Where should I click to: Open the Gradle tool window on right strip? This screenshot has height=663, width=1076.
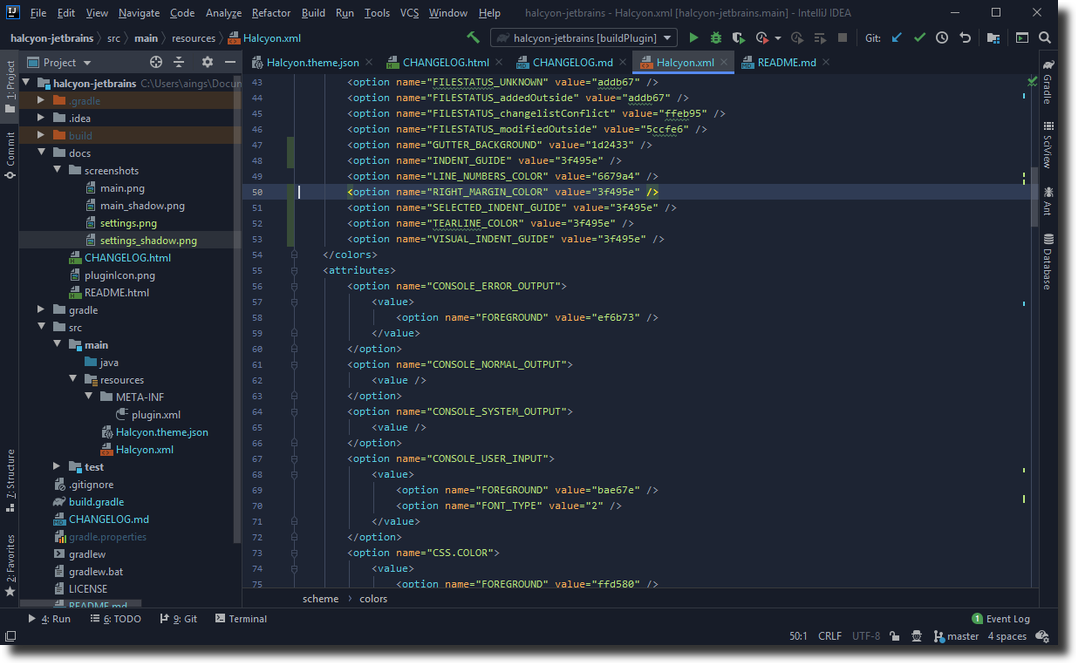(x=1048, y=82)
